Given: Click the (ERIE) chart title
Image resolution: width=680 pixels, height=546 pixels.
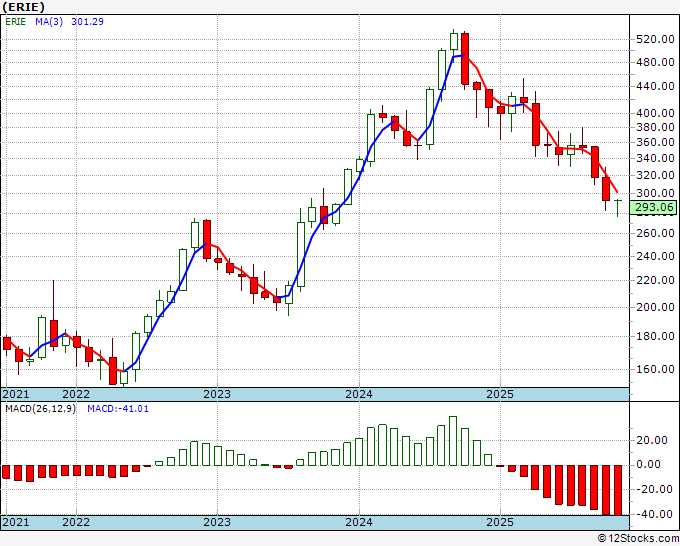Looking at the screenshot, I should (23, 7).
